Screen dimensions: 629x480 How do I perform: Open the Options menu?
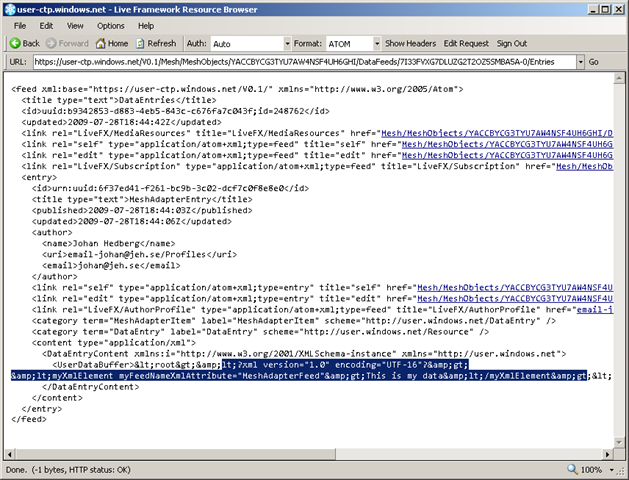coord(110,25)
